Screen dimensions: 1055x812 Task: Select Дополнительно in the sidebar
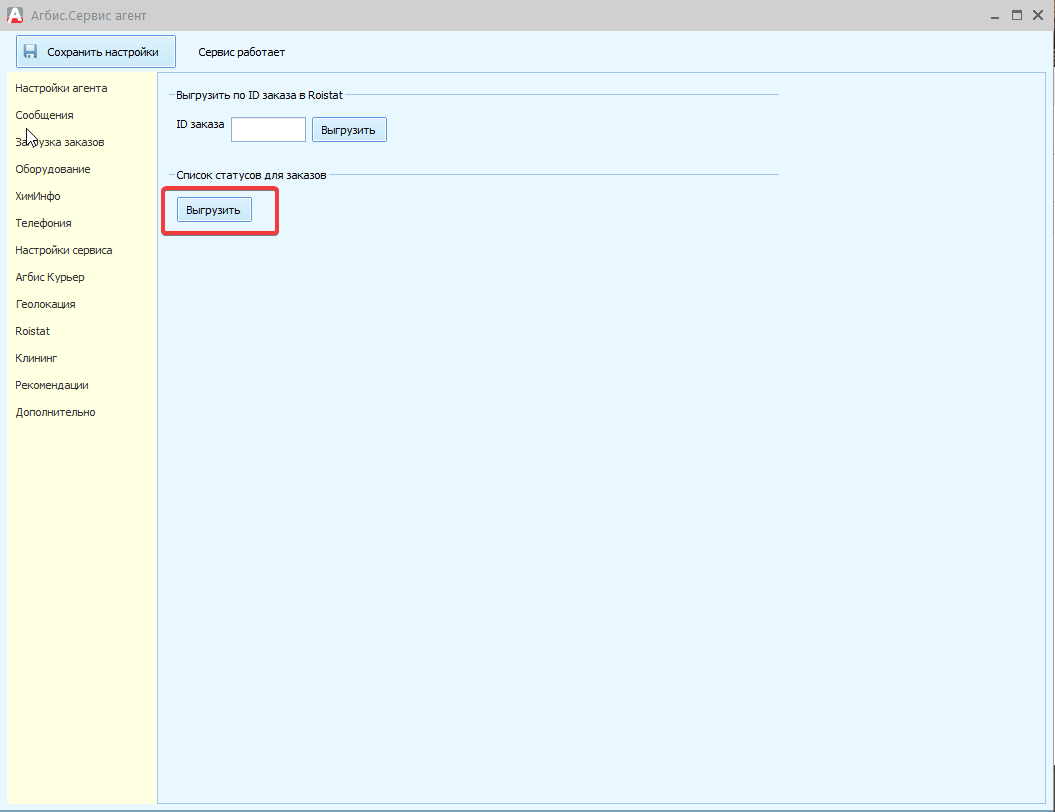(55, 412)
